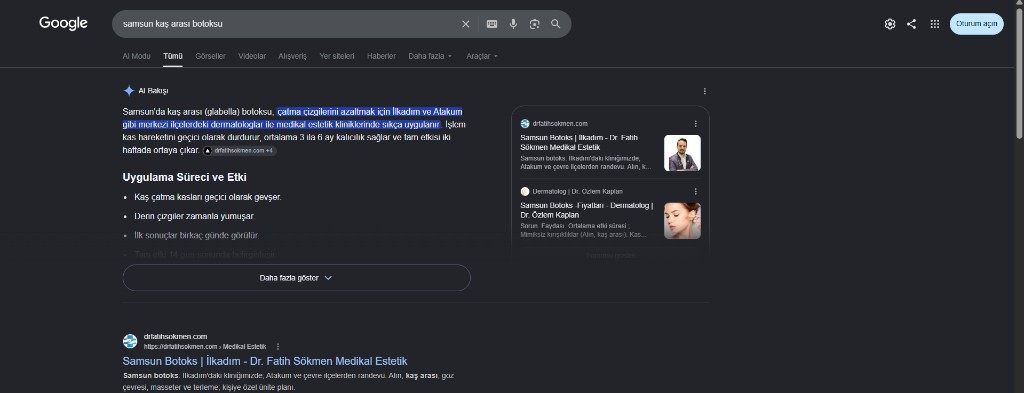Screen dimensions: 1024x393
Task: Click 'drfatihsokmen.com' label in first source card
Action: point(560,123)
